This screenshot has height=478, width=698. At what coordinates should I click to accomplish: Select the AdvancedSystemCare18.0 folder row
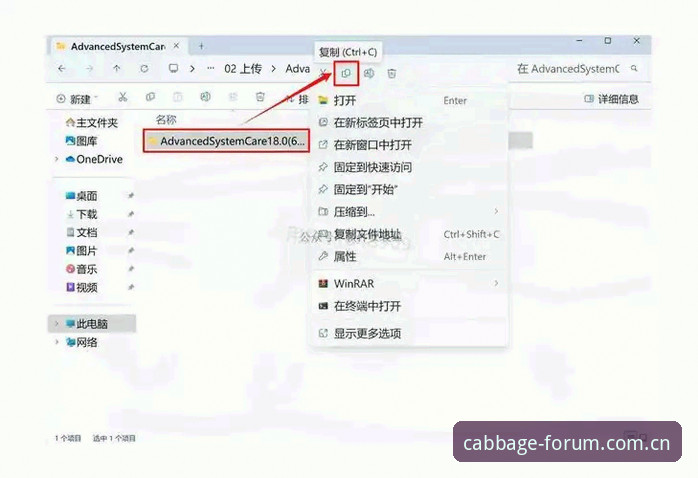coord(226,141)
